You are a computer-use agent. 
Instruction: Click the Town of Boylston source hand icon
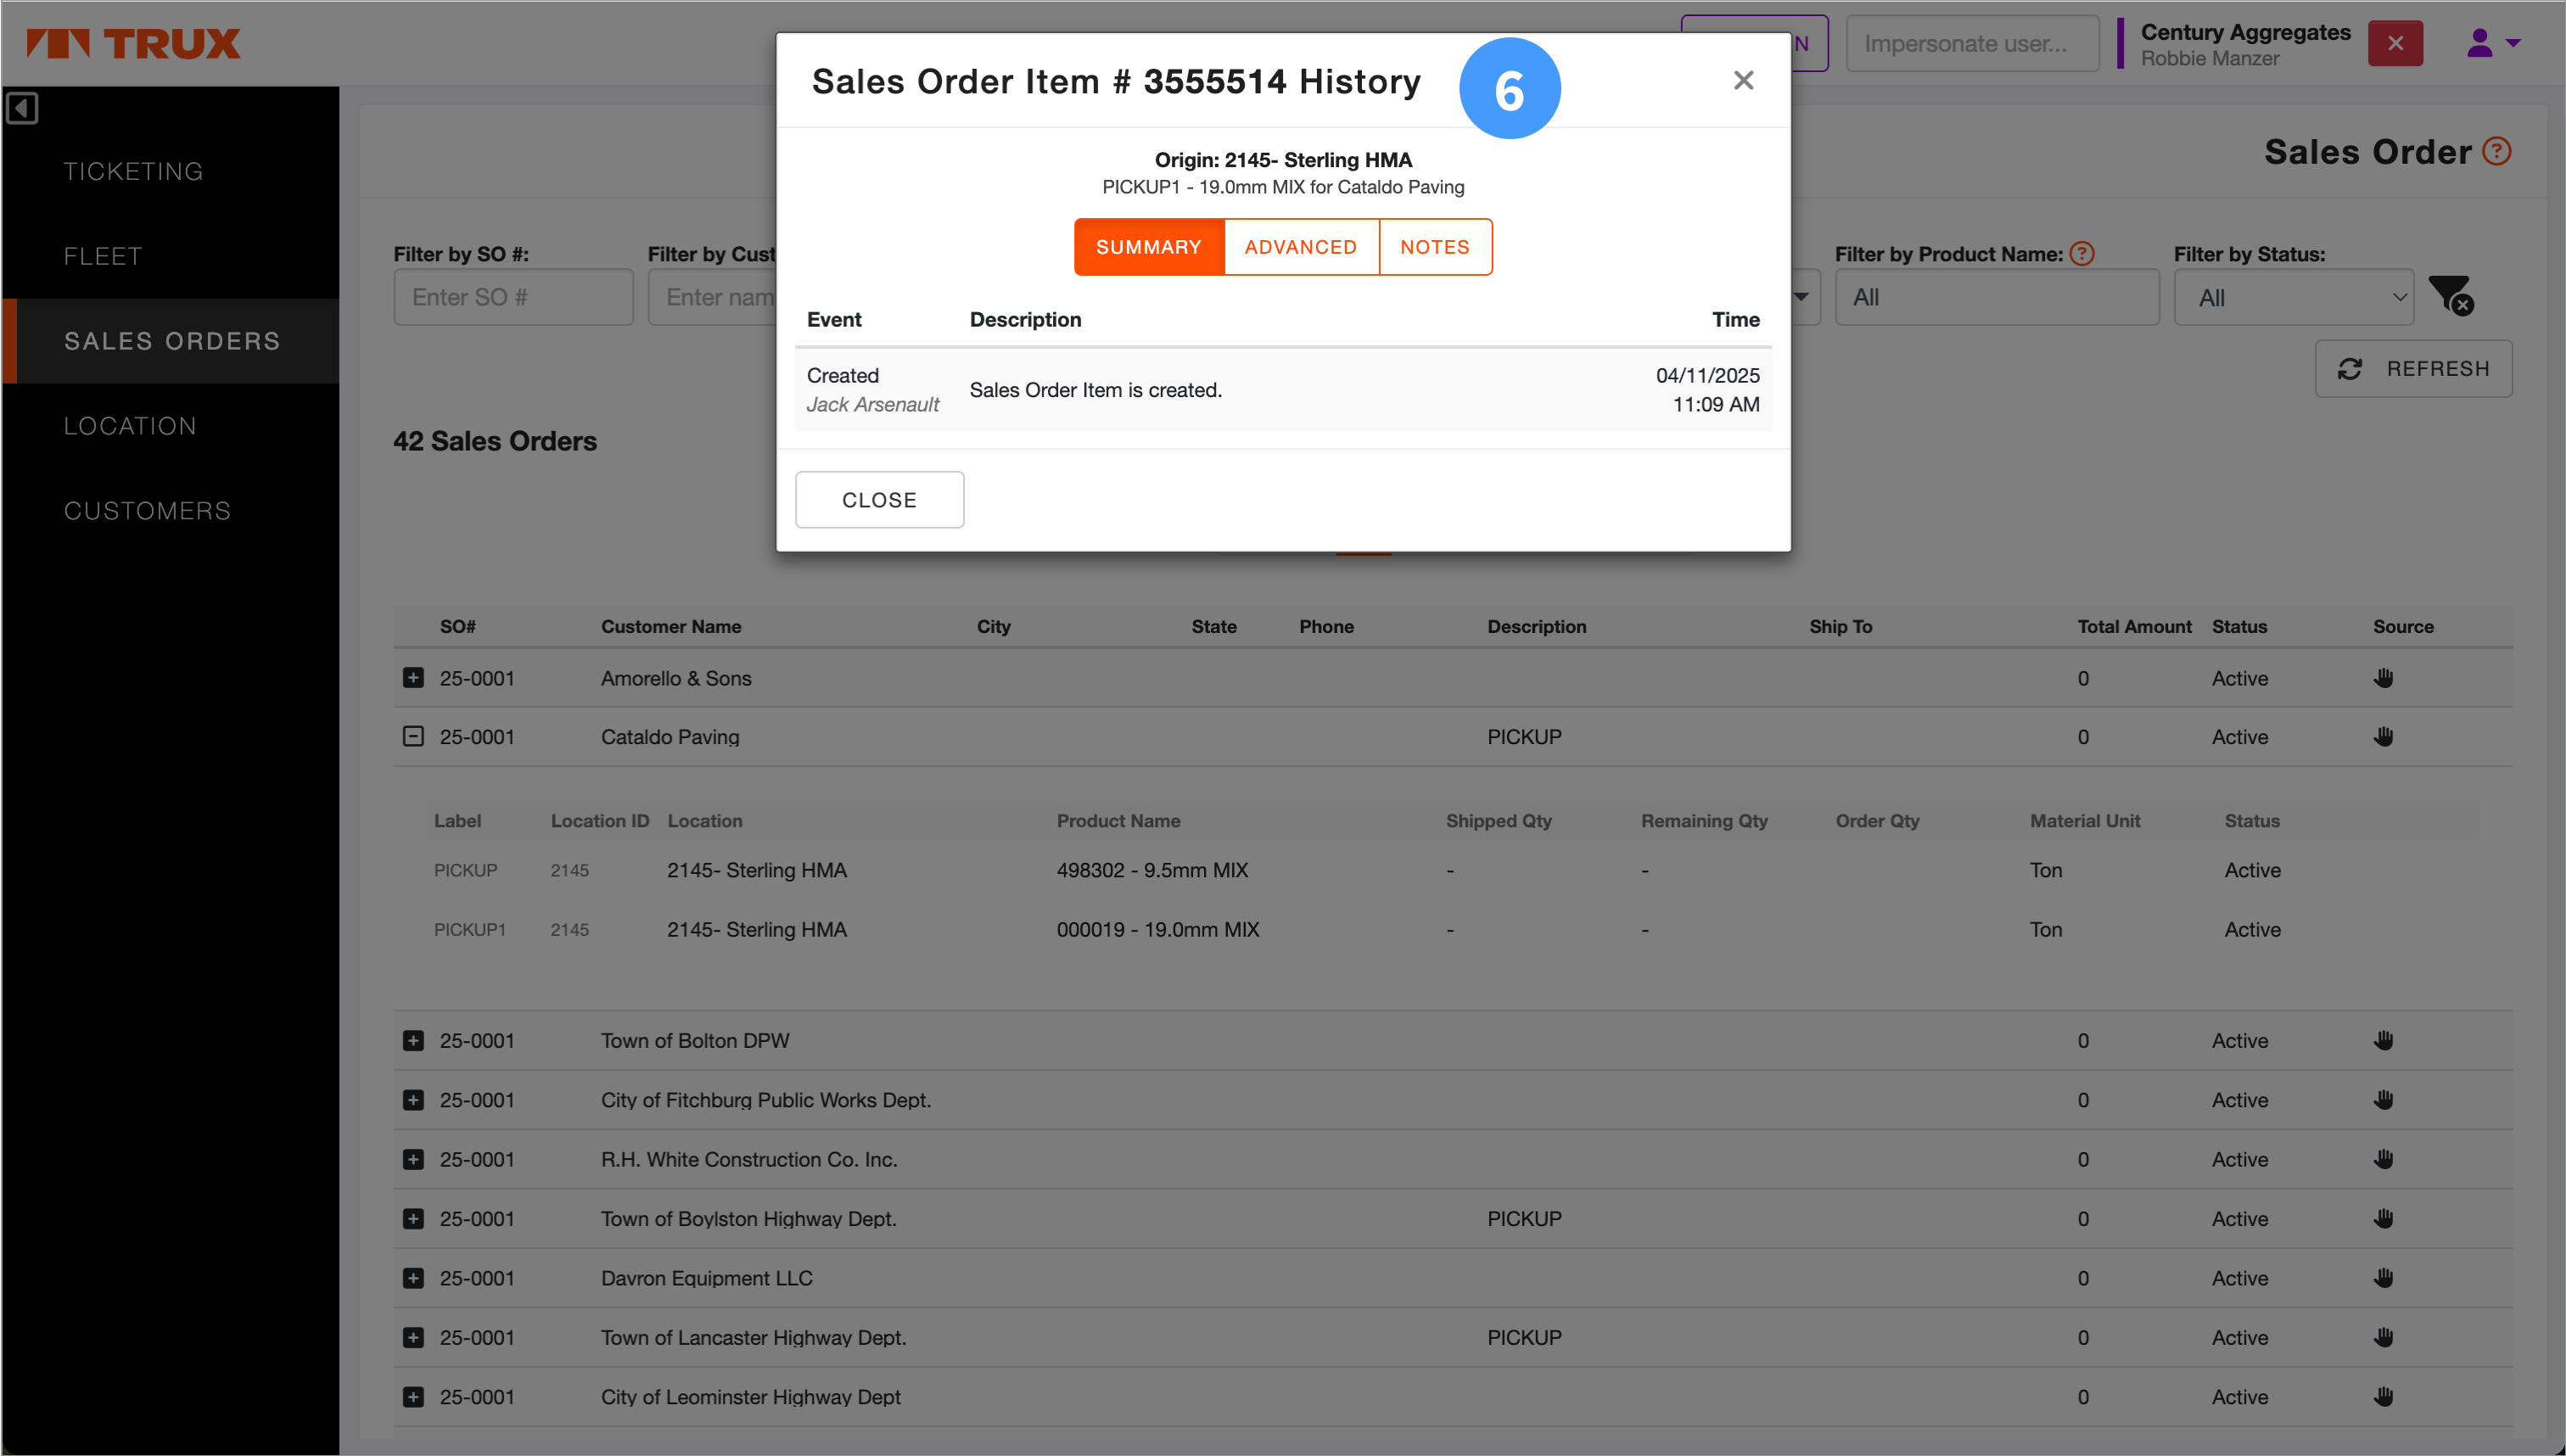coord(2383,1219)
